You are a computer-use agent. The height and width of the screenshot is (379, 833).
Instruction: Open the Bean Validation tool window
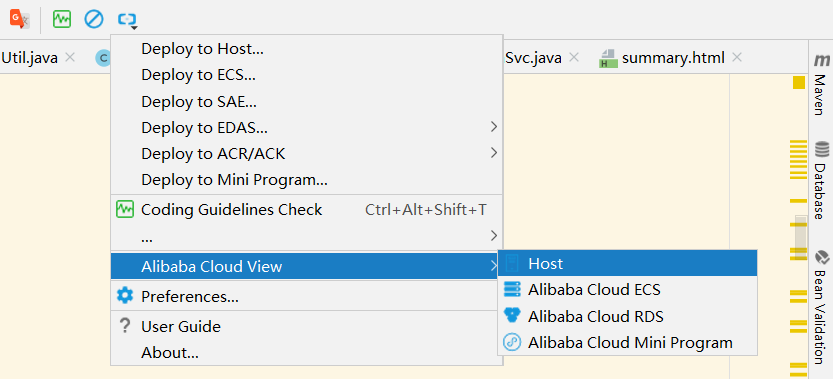821,308
